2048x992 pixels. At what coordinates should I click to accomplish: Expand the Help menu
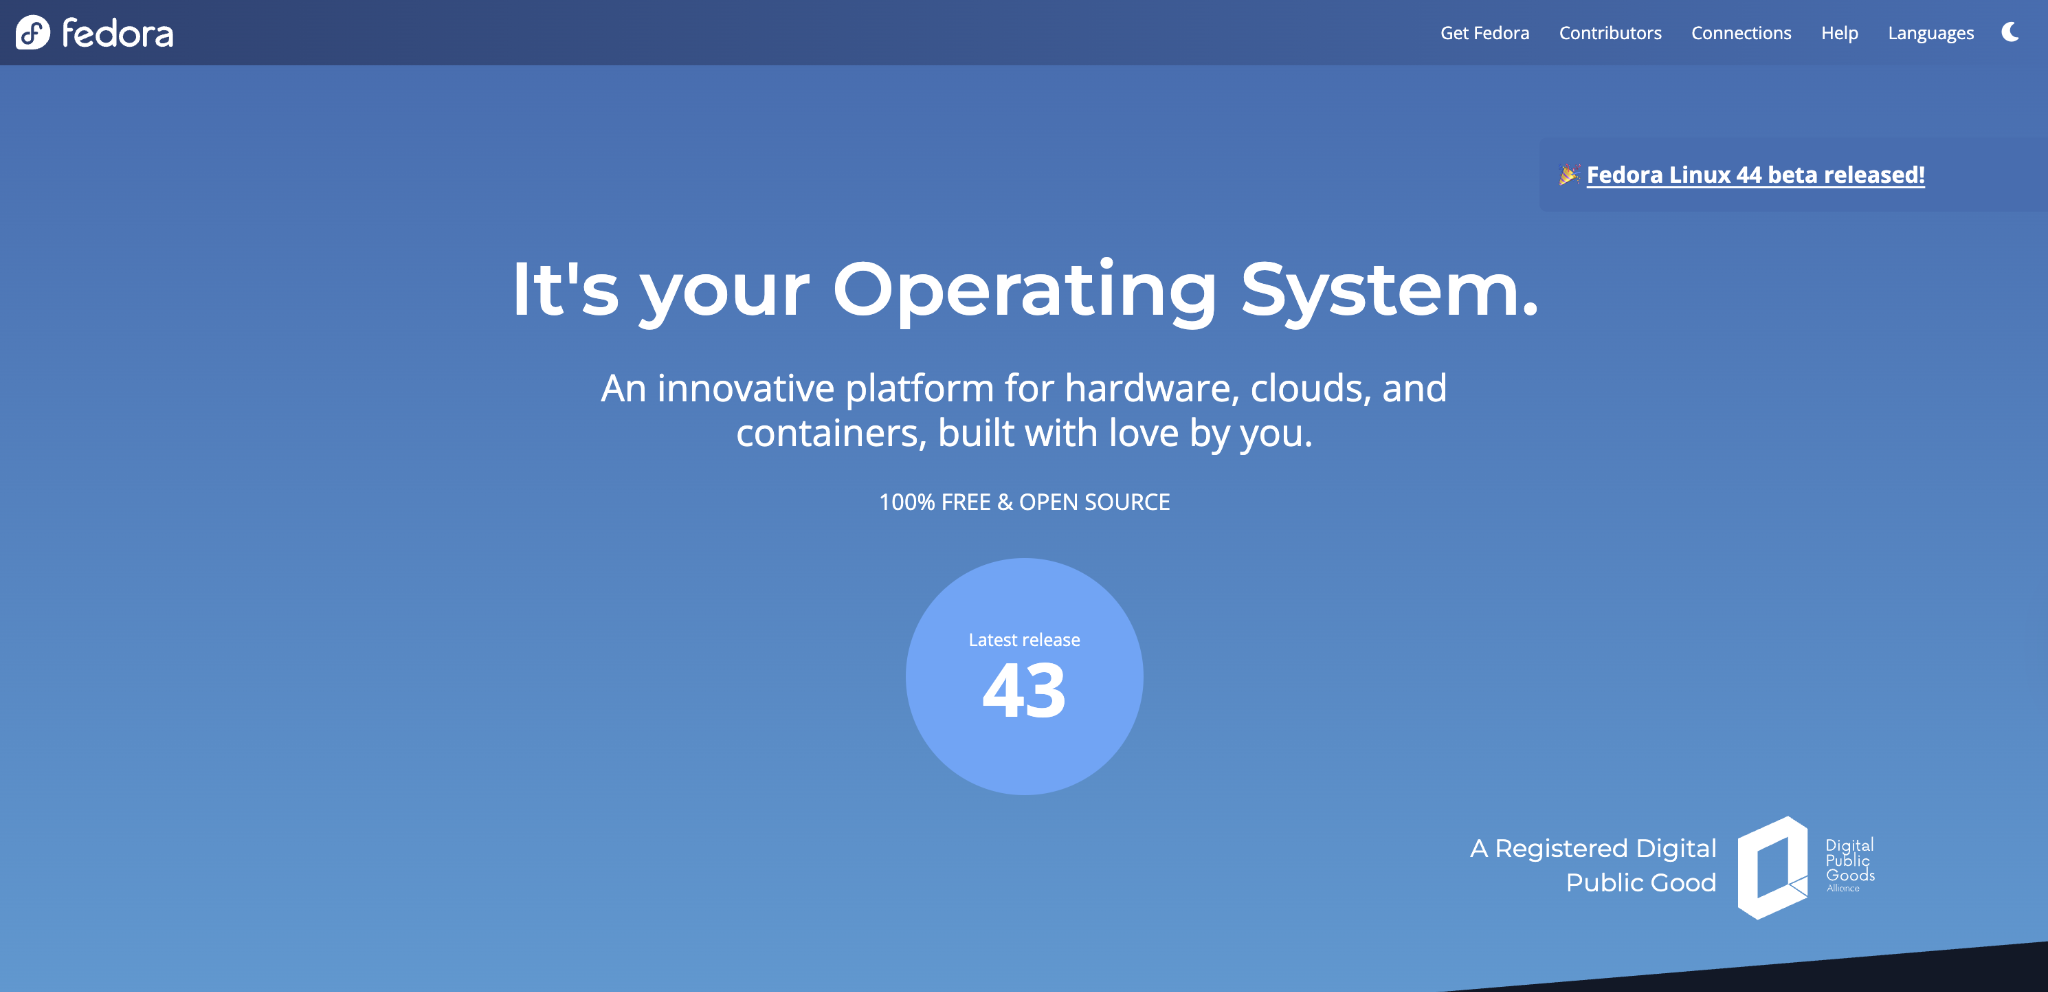pos(1839,32)
